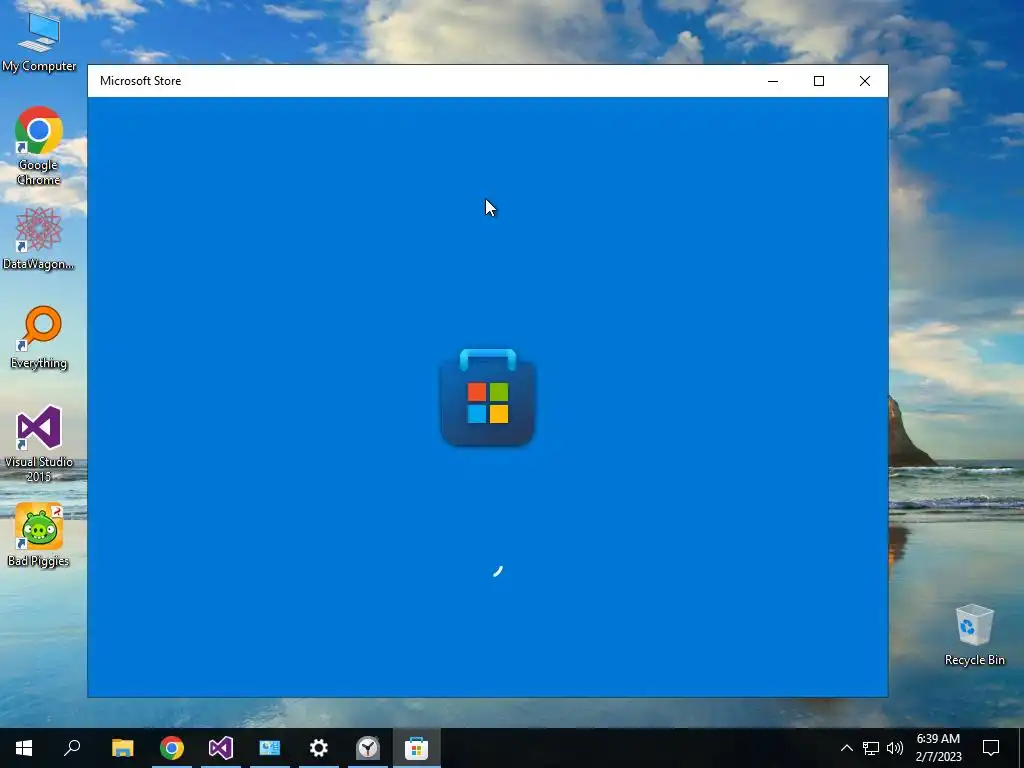1024x768 pixels.
Task: Select the Recycle Bin desktop icon
Action: click(x=974, y=635)
